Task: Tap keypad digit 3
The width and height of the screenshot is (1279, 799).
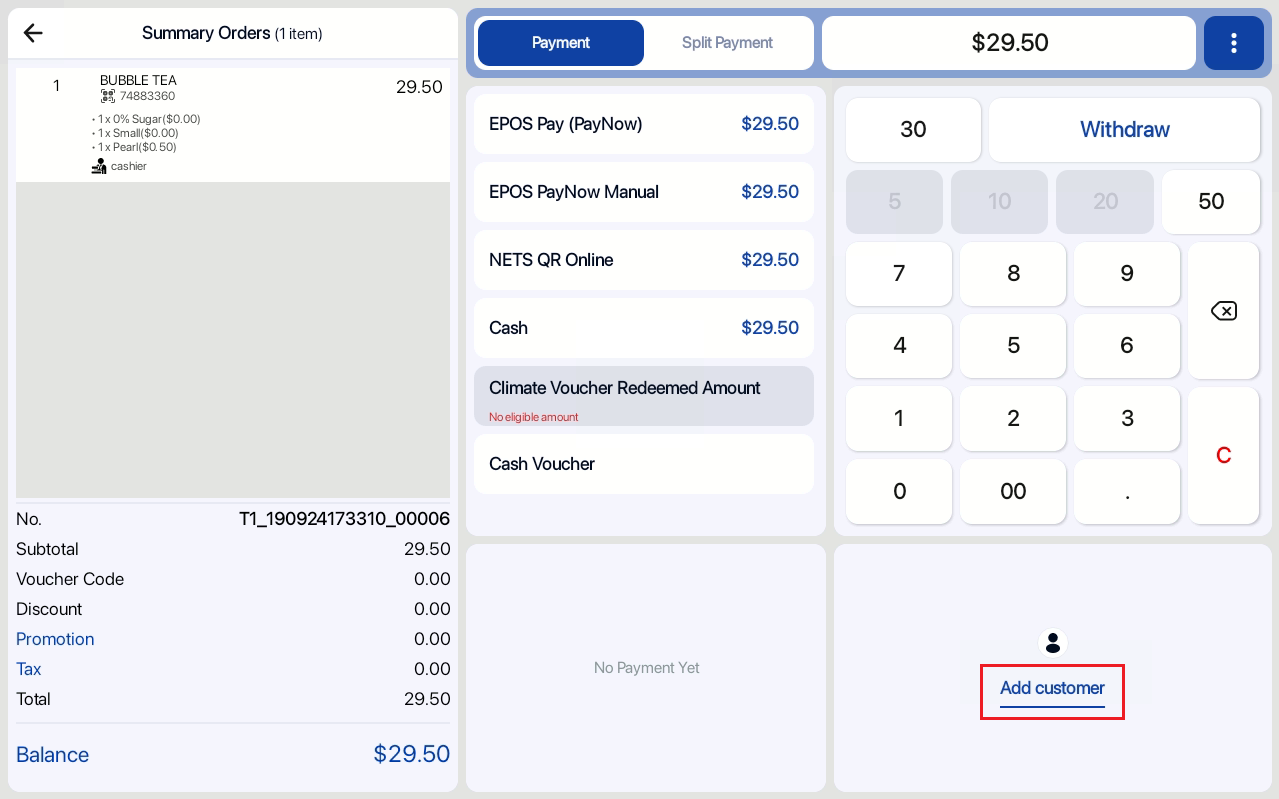Action: [x=1127, y=419]
